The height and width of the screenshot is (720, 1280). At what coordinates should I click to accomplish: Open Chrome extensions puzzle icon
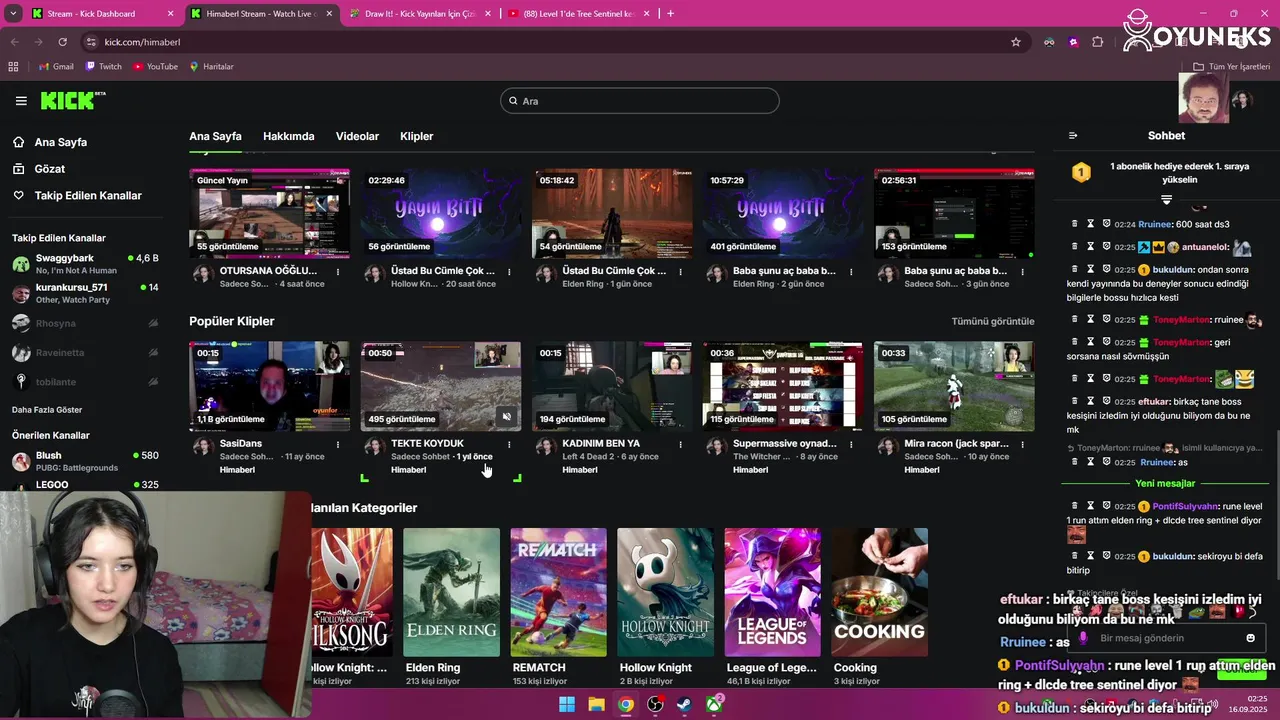(x=1097, y=42)
